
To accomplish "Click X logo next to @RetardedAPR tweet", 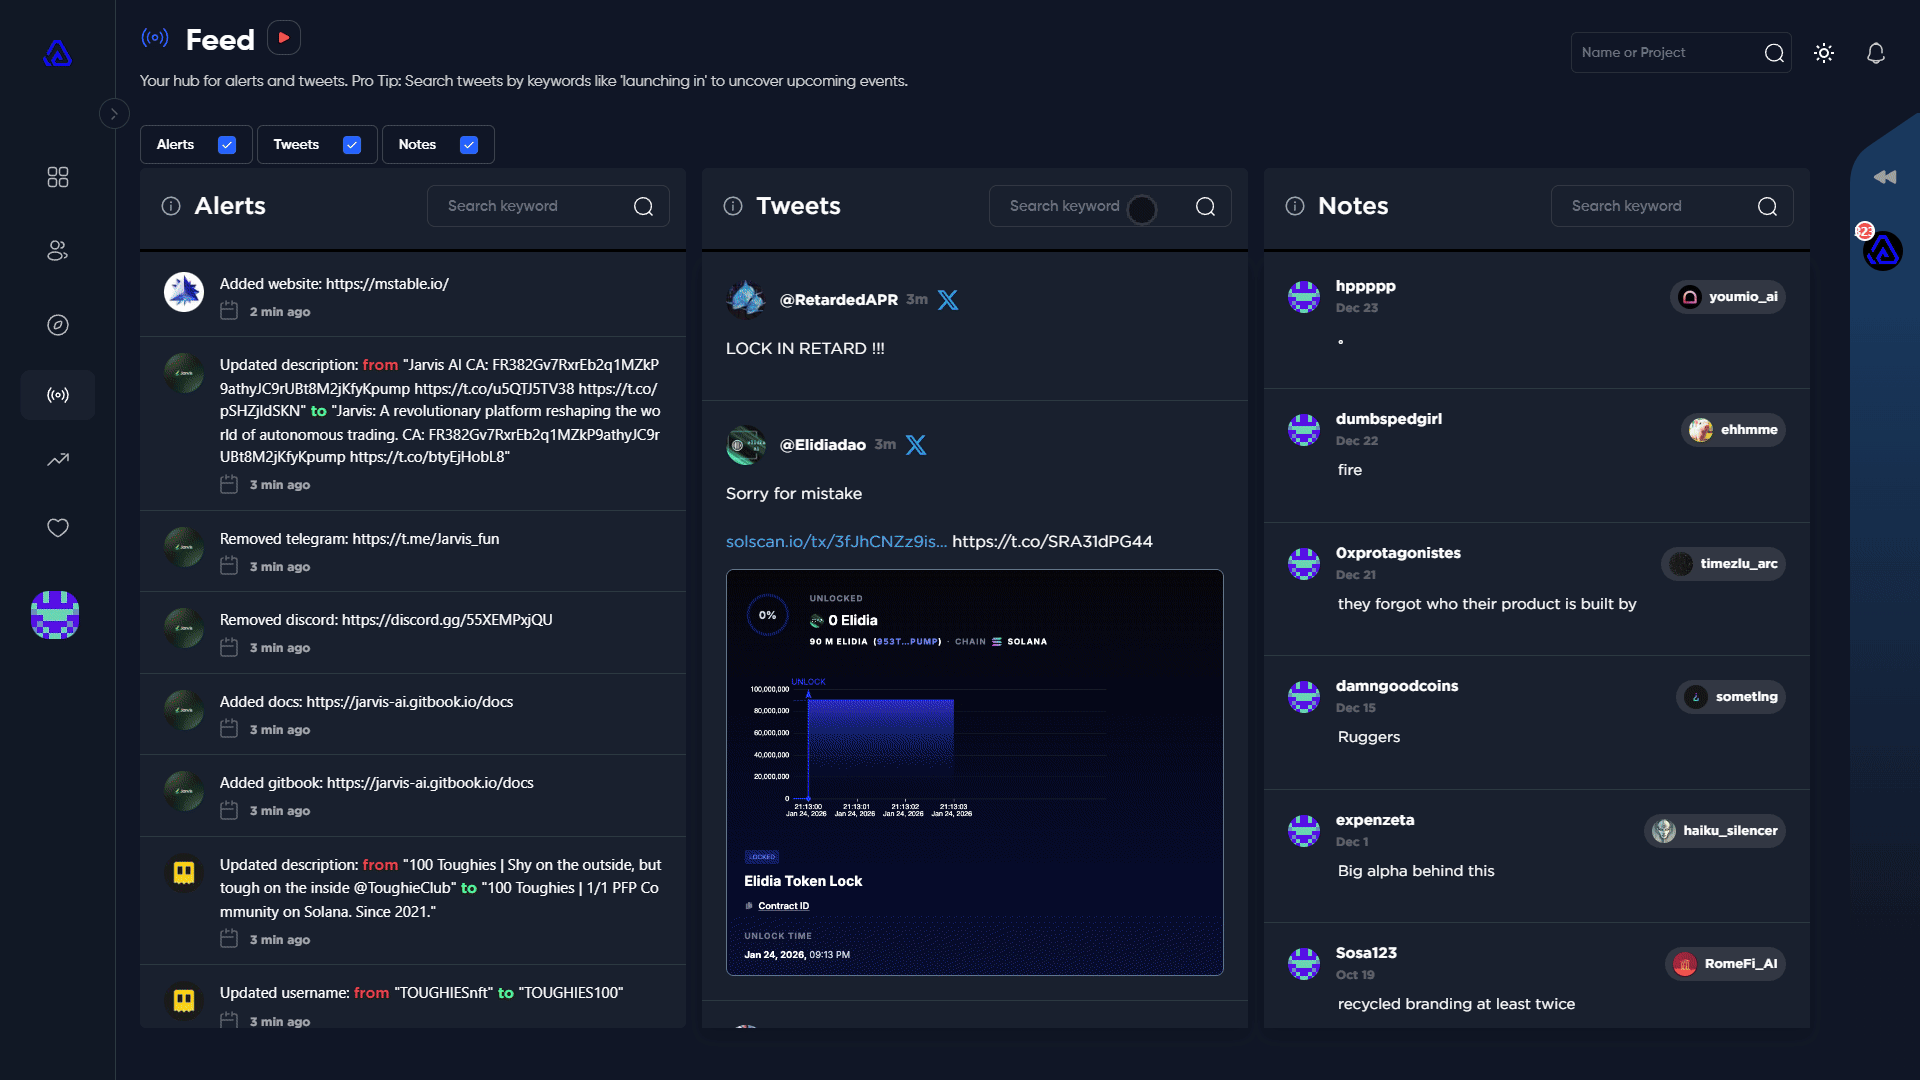I will [x=948, y=300].
